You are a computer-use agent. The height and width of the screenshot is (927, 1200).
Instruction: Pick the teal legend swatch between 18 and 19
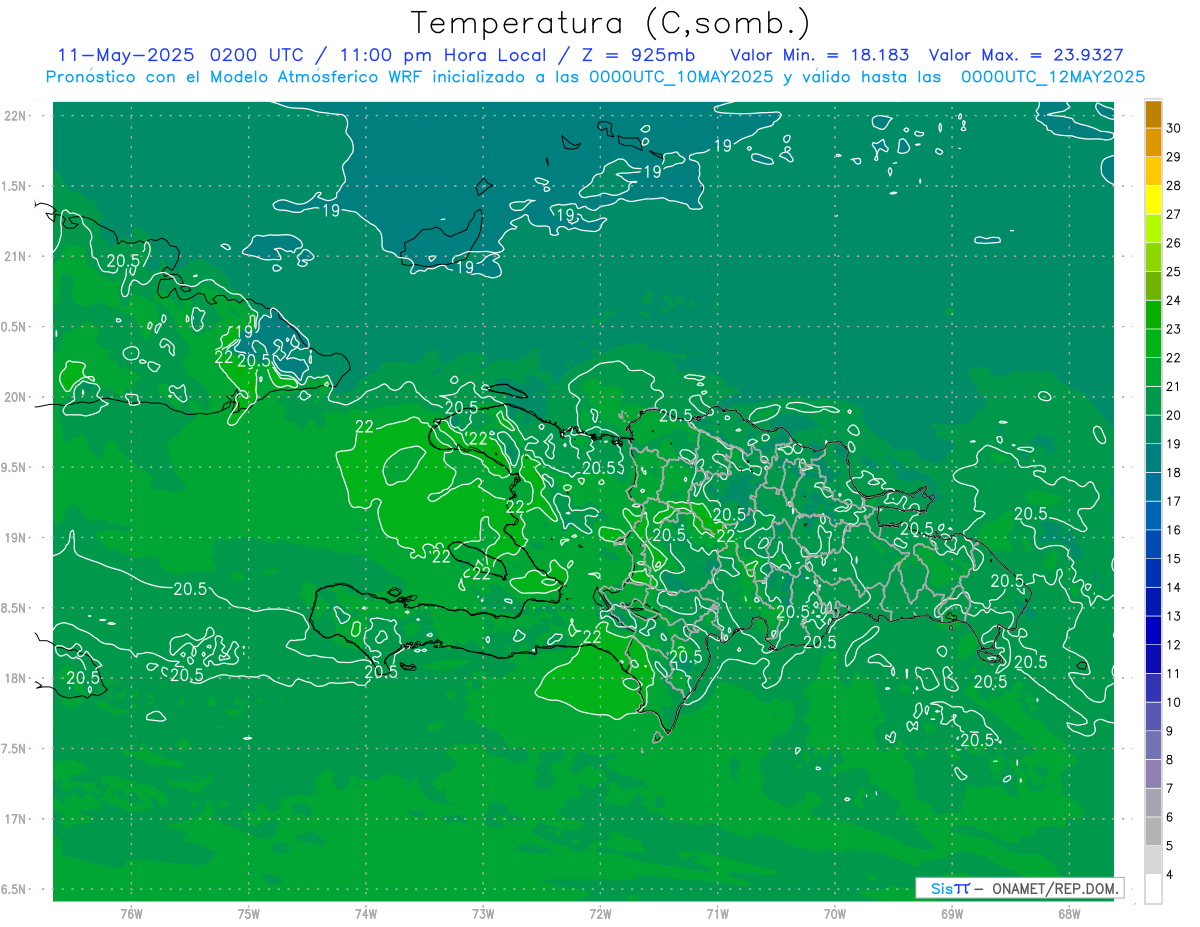click(x=1153, y=458)
